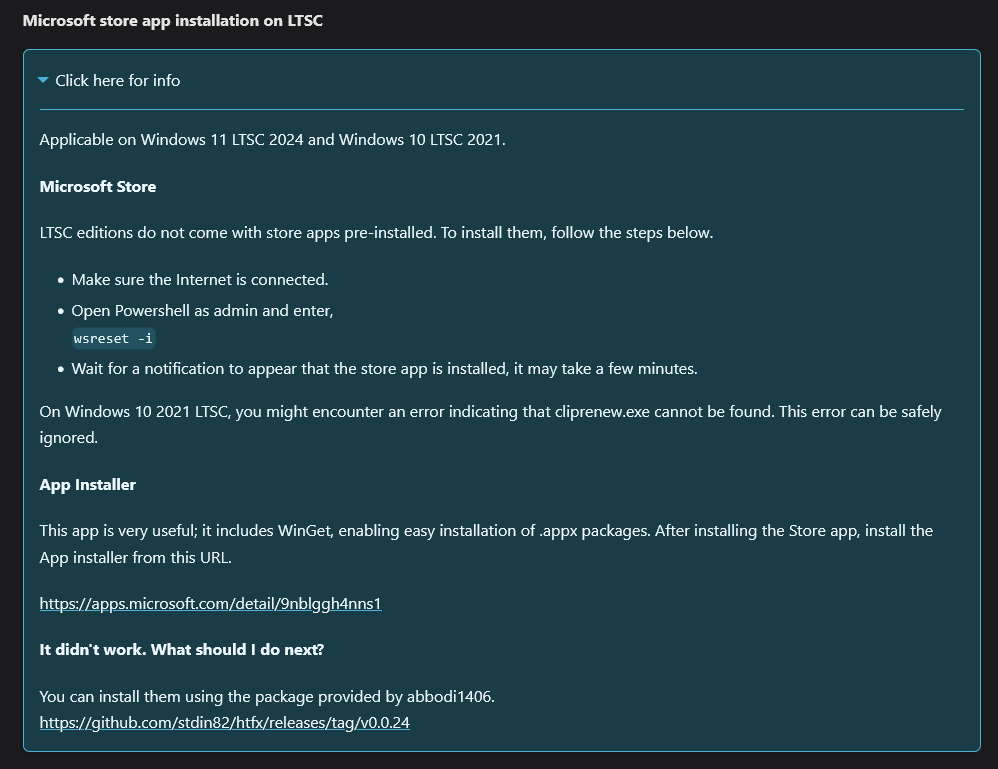
Task: Open the apps.microsoft.com App Installer link
Action: (x=211, y=603)
